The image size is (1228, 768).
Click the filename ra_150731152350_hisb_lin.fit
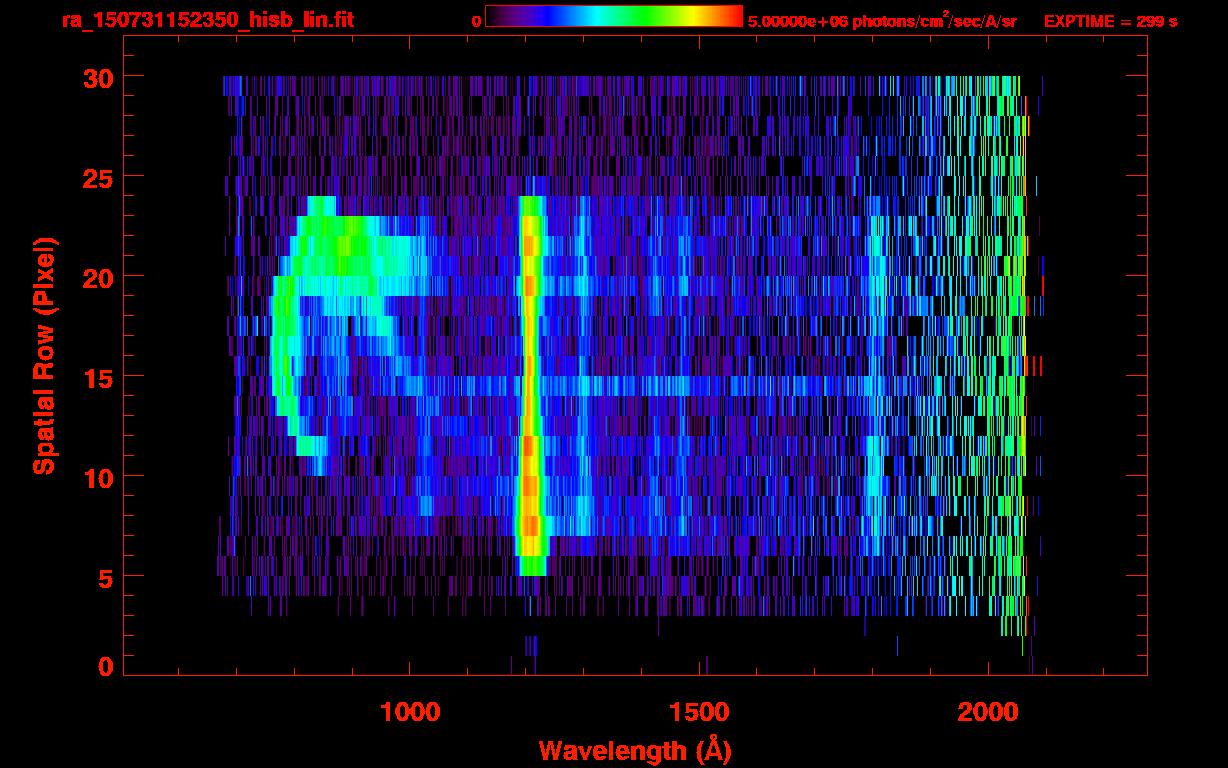click(x=207, y=20)
